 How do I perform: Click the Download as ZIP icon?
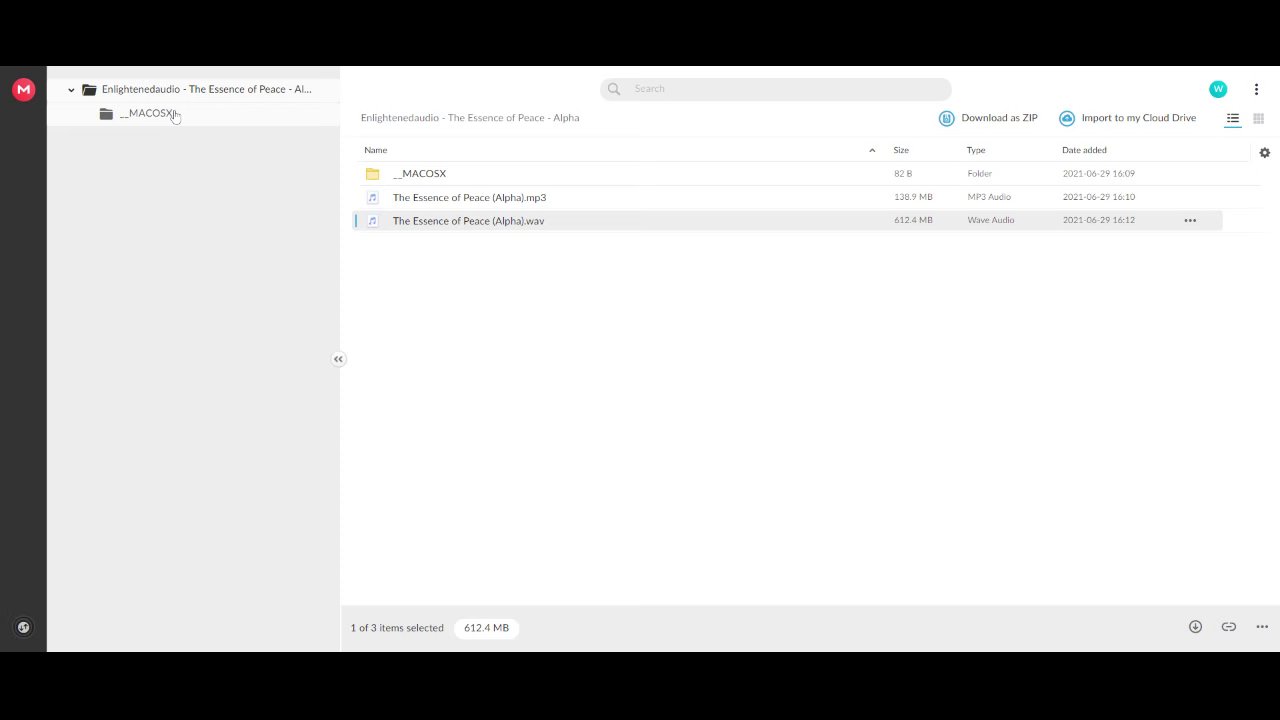point(946,118)
